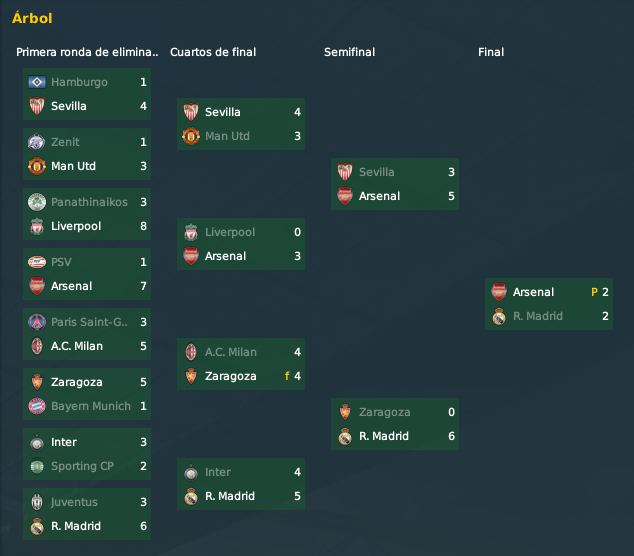Open the Paris Saint-Germain crest
The image size is (634, 556).
click(x=37, y=322)
